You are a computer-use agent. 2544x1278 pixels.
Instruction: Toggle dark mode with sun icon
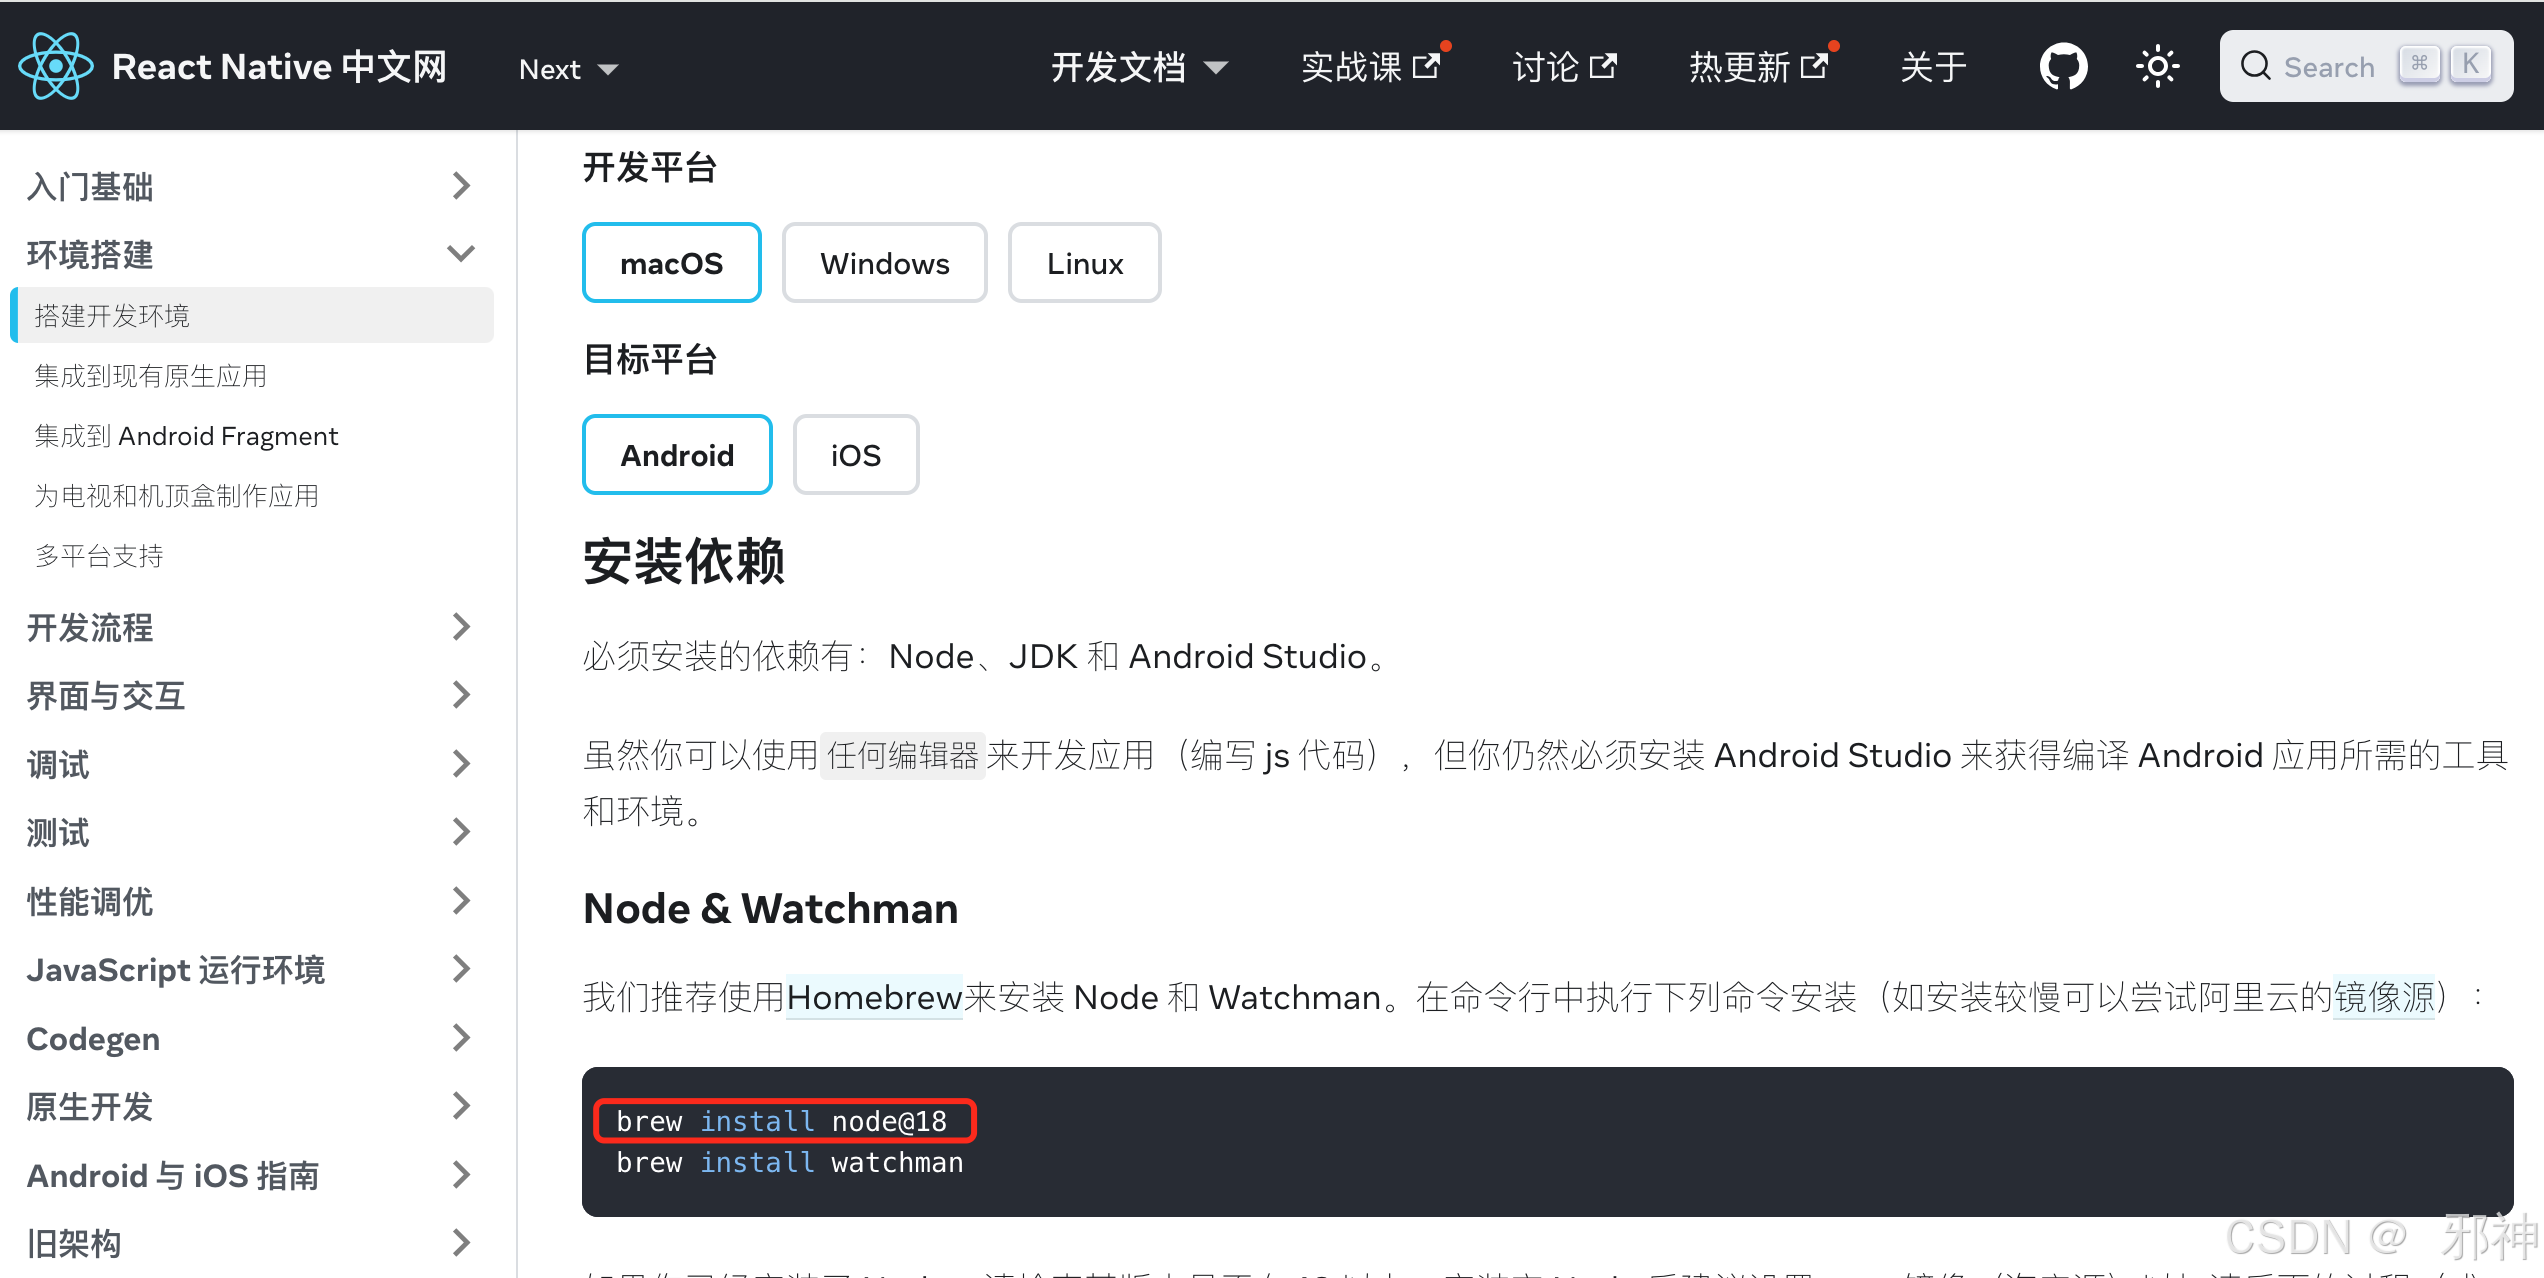click(x=2157, y=67)
